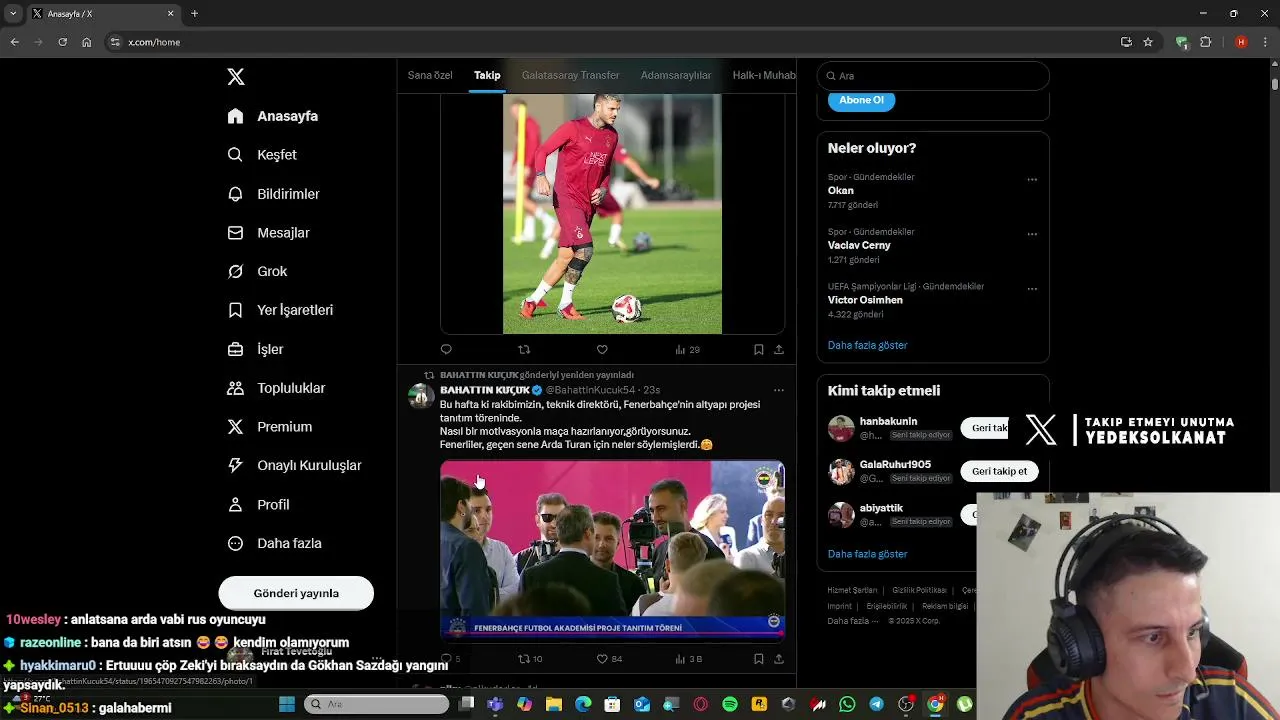This screenshot has width=1280, height=720.
Task: Open the Vaclav Cerny trending topic
Action: [859, 245]
